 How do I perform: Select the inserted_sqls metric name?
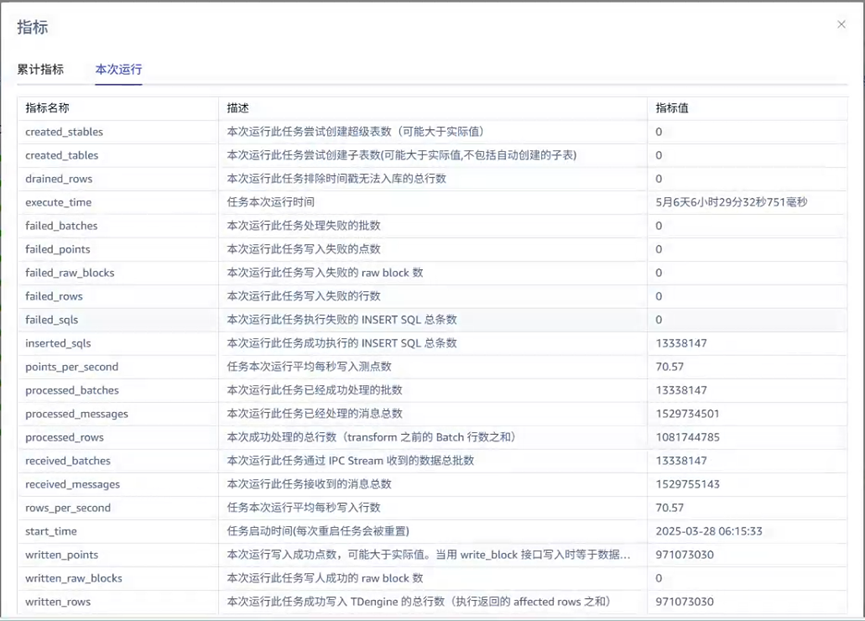(58, 343)
